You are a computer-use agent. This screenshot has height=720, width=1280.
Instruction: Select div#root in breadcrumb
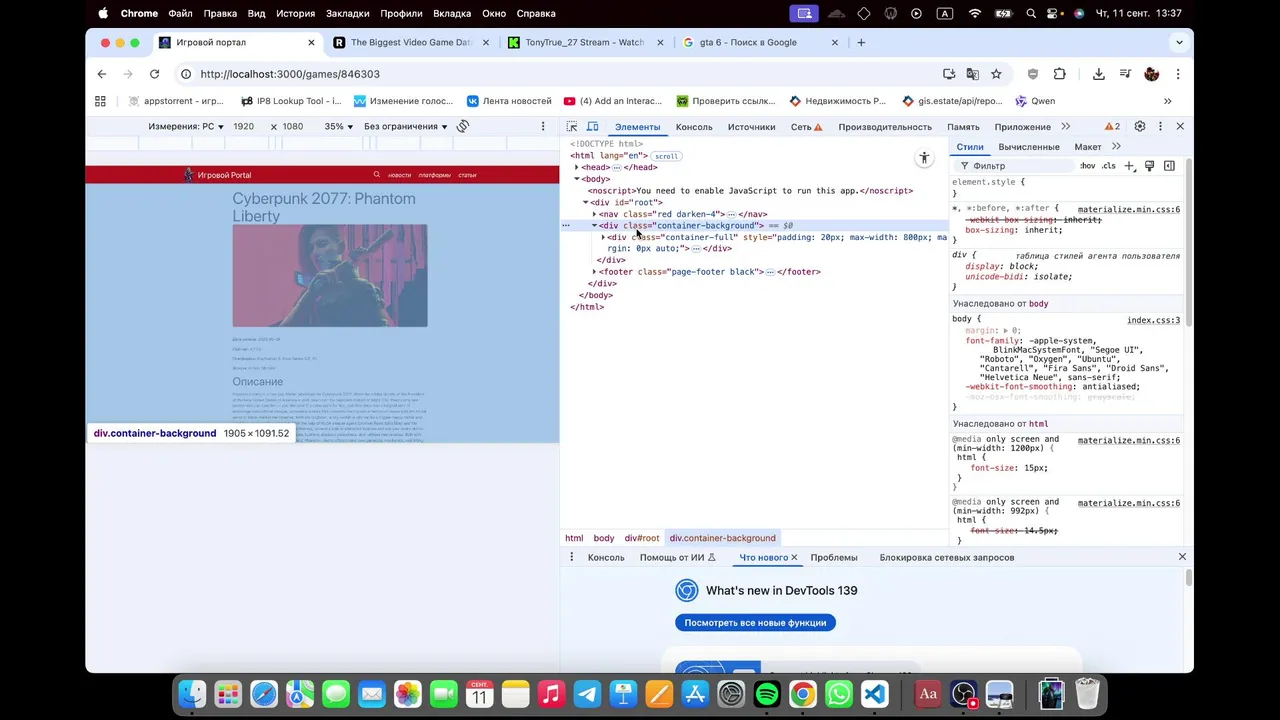point(641,538)
